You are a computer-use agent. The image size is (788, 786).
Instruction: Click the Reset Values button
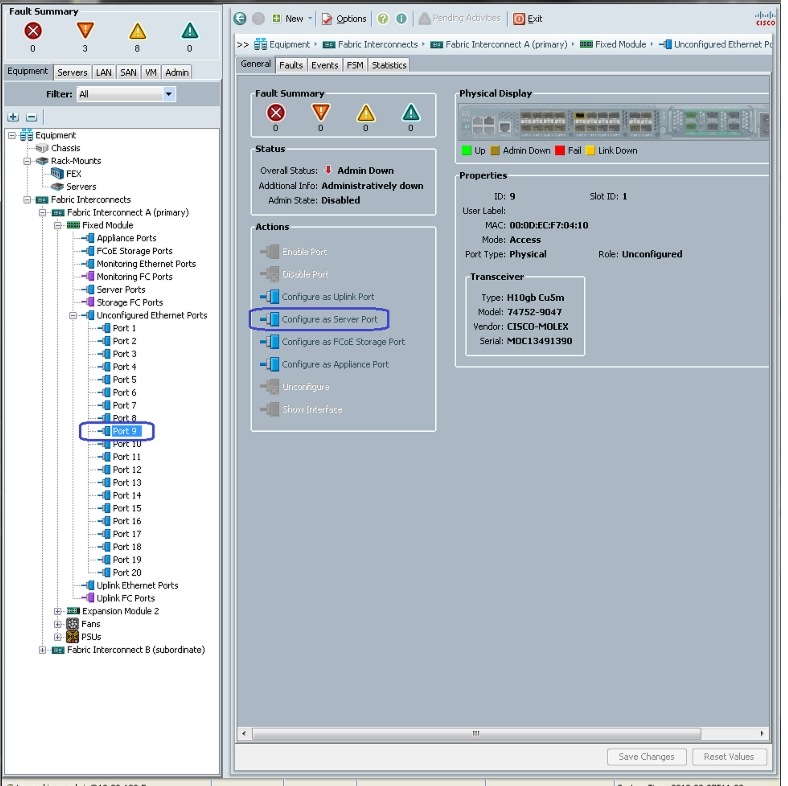(729, 756)
